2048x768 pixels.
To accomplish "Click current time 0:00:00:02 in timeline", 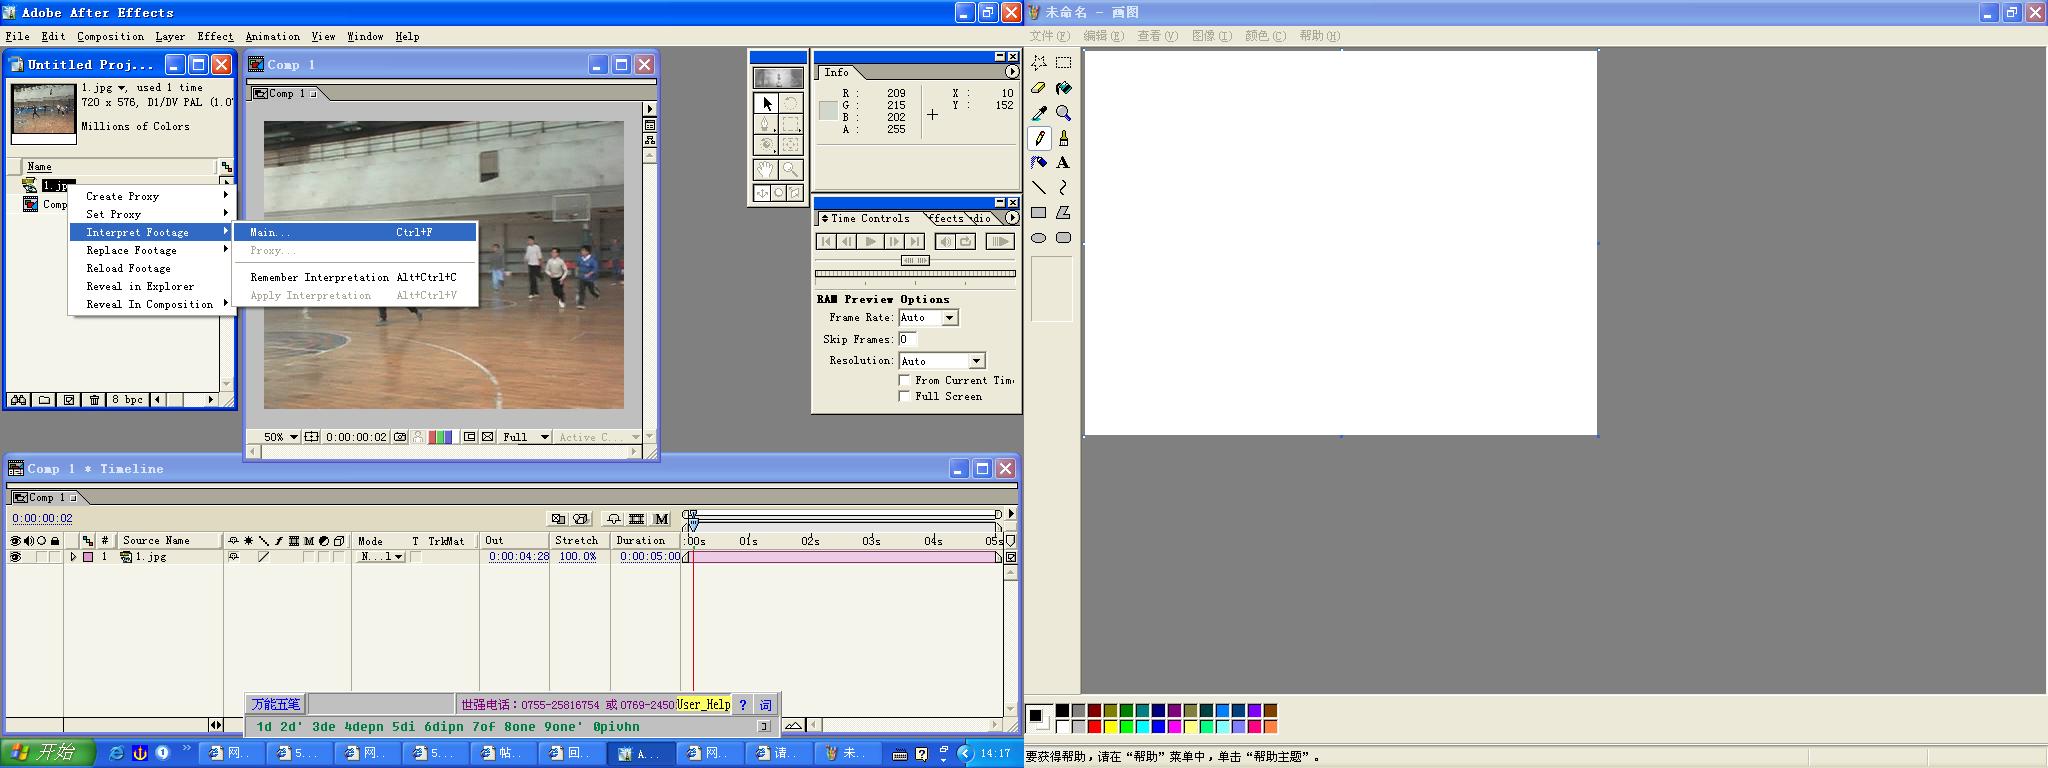I will click(x=42, y=518).
